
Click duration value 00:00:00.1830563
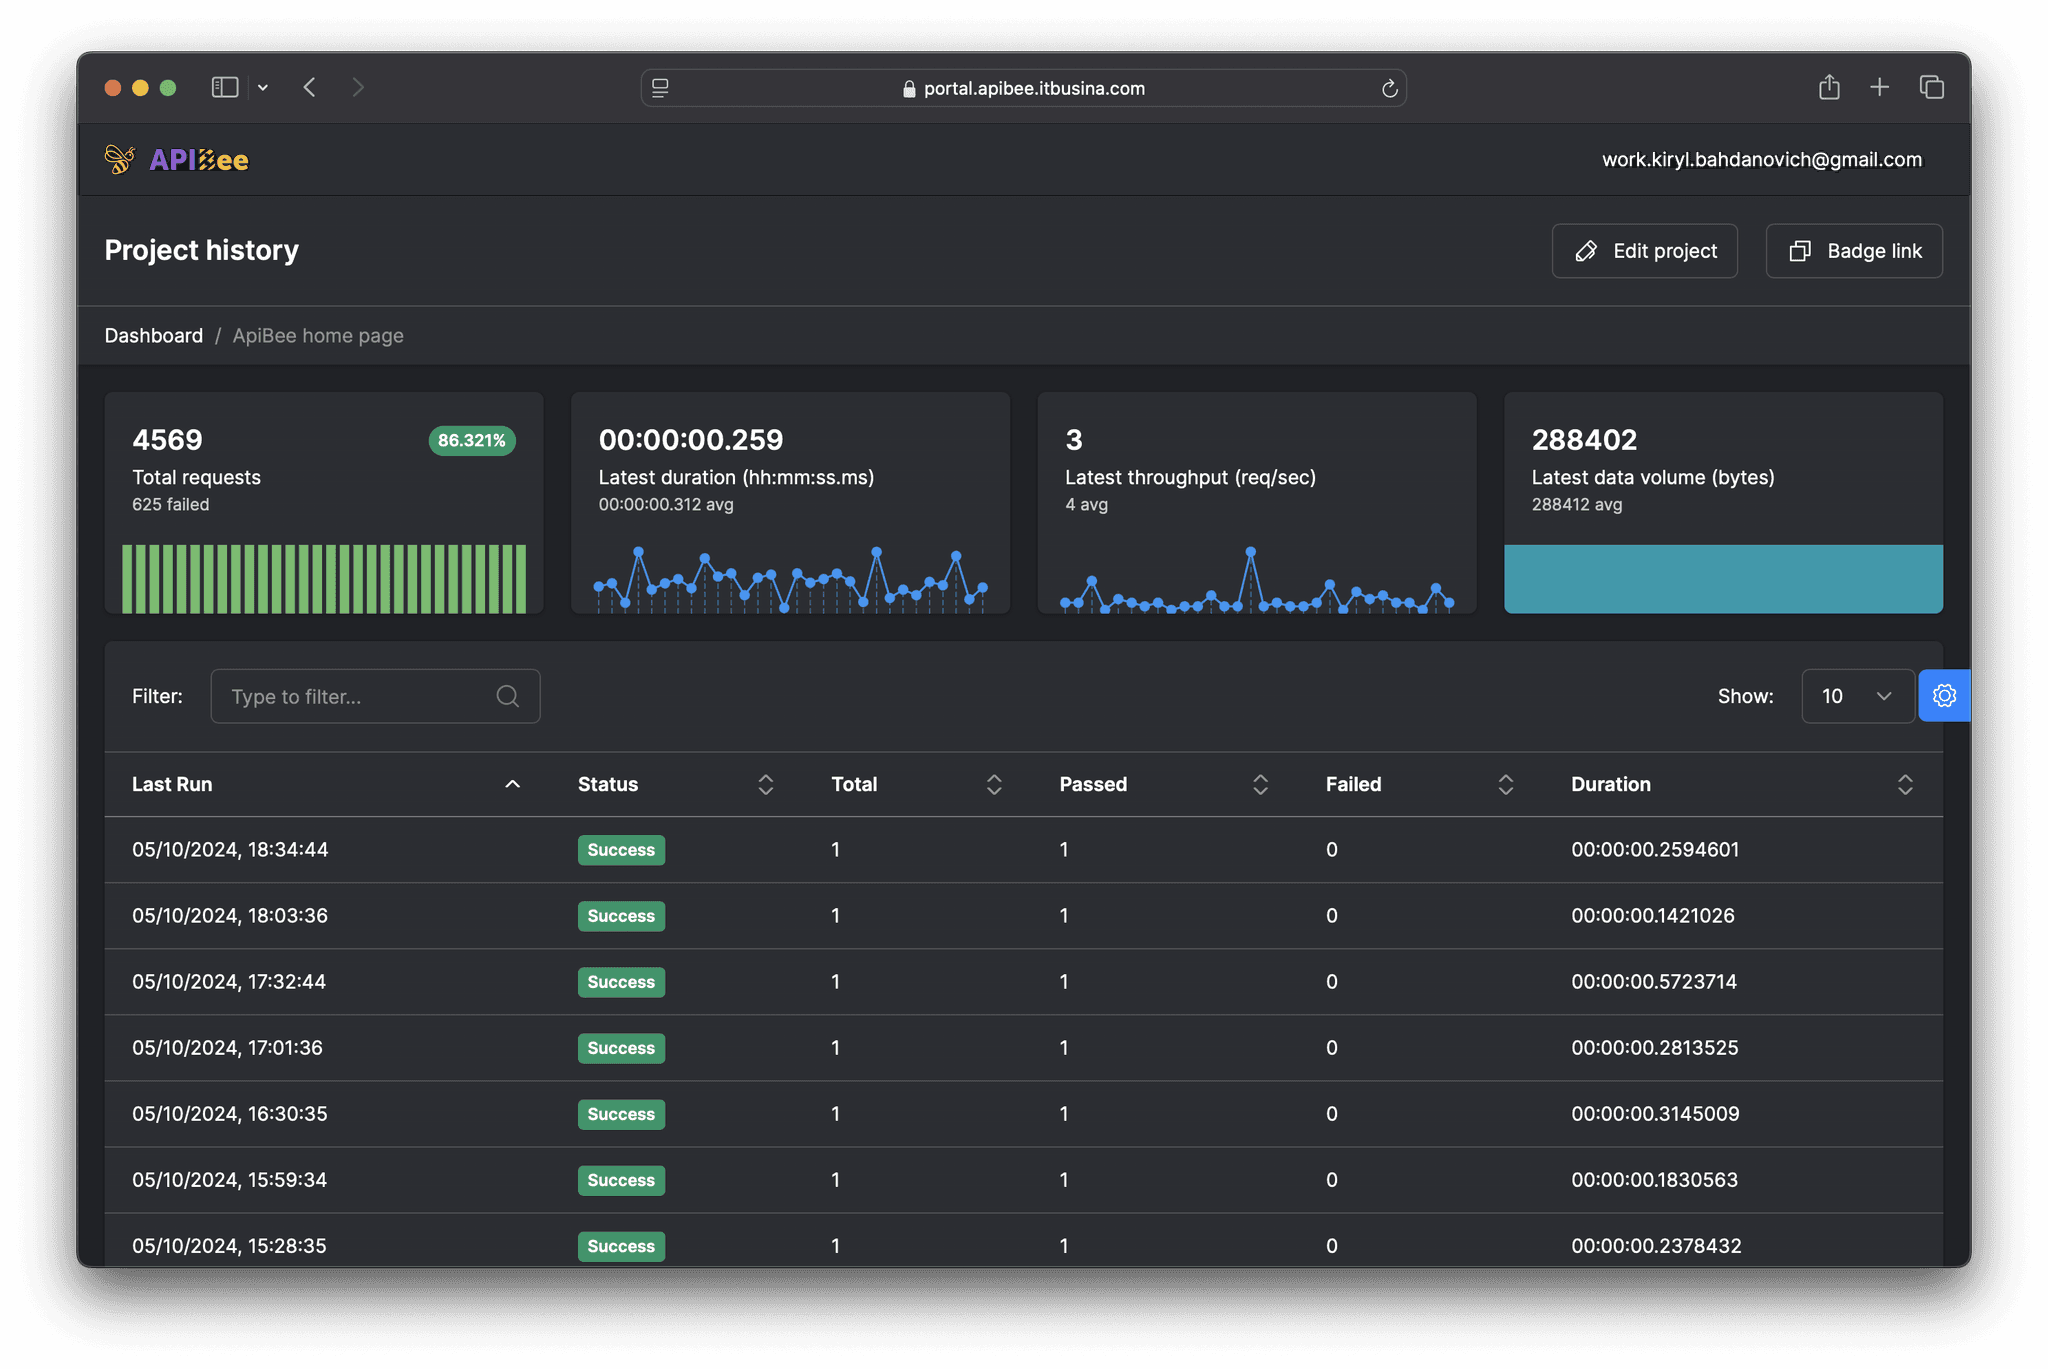click(1654, 1180)
